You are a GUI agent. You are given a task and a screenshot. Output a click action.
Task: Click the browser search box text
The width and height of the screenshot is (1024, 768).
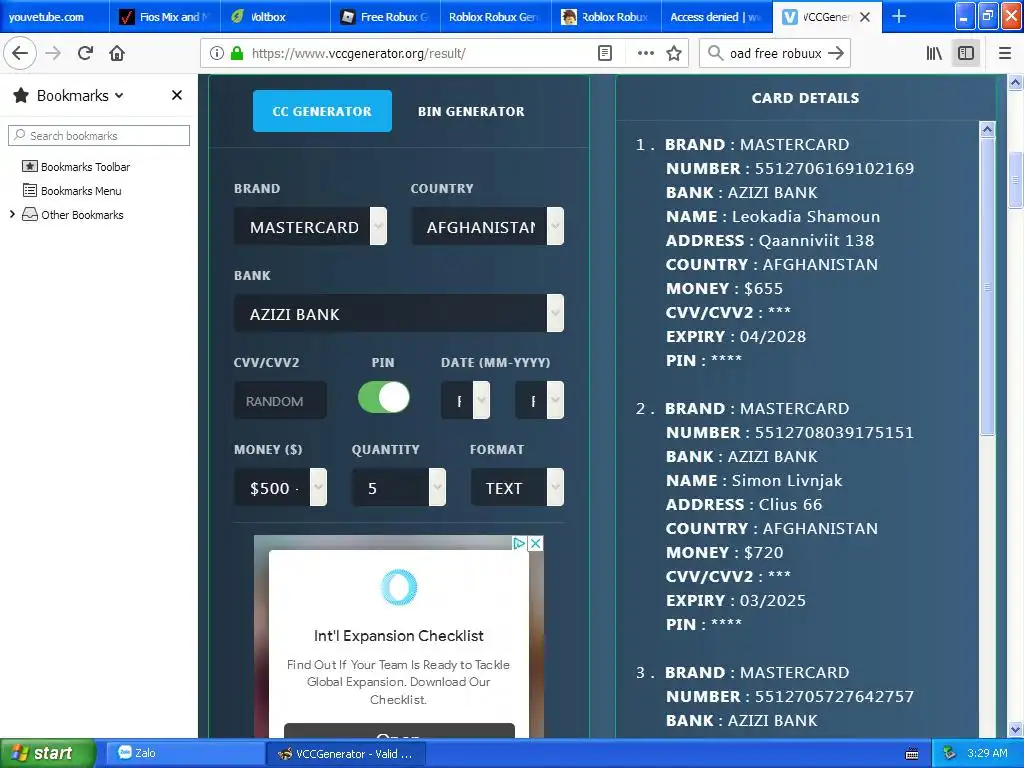tap(775, 54)
